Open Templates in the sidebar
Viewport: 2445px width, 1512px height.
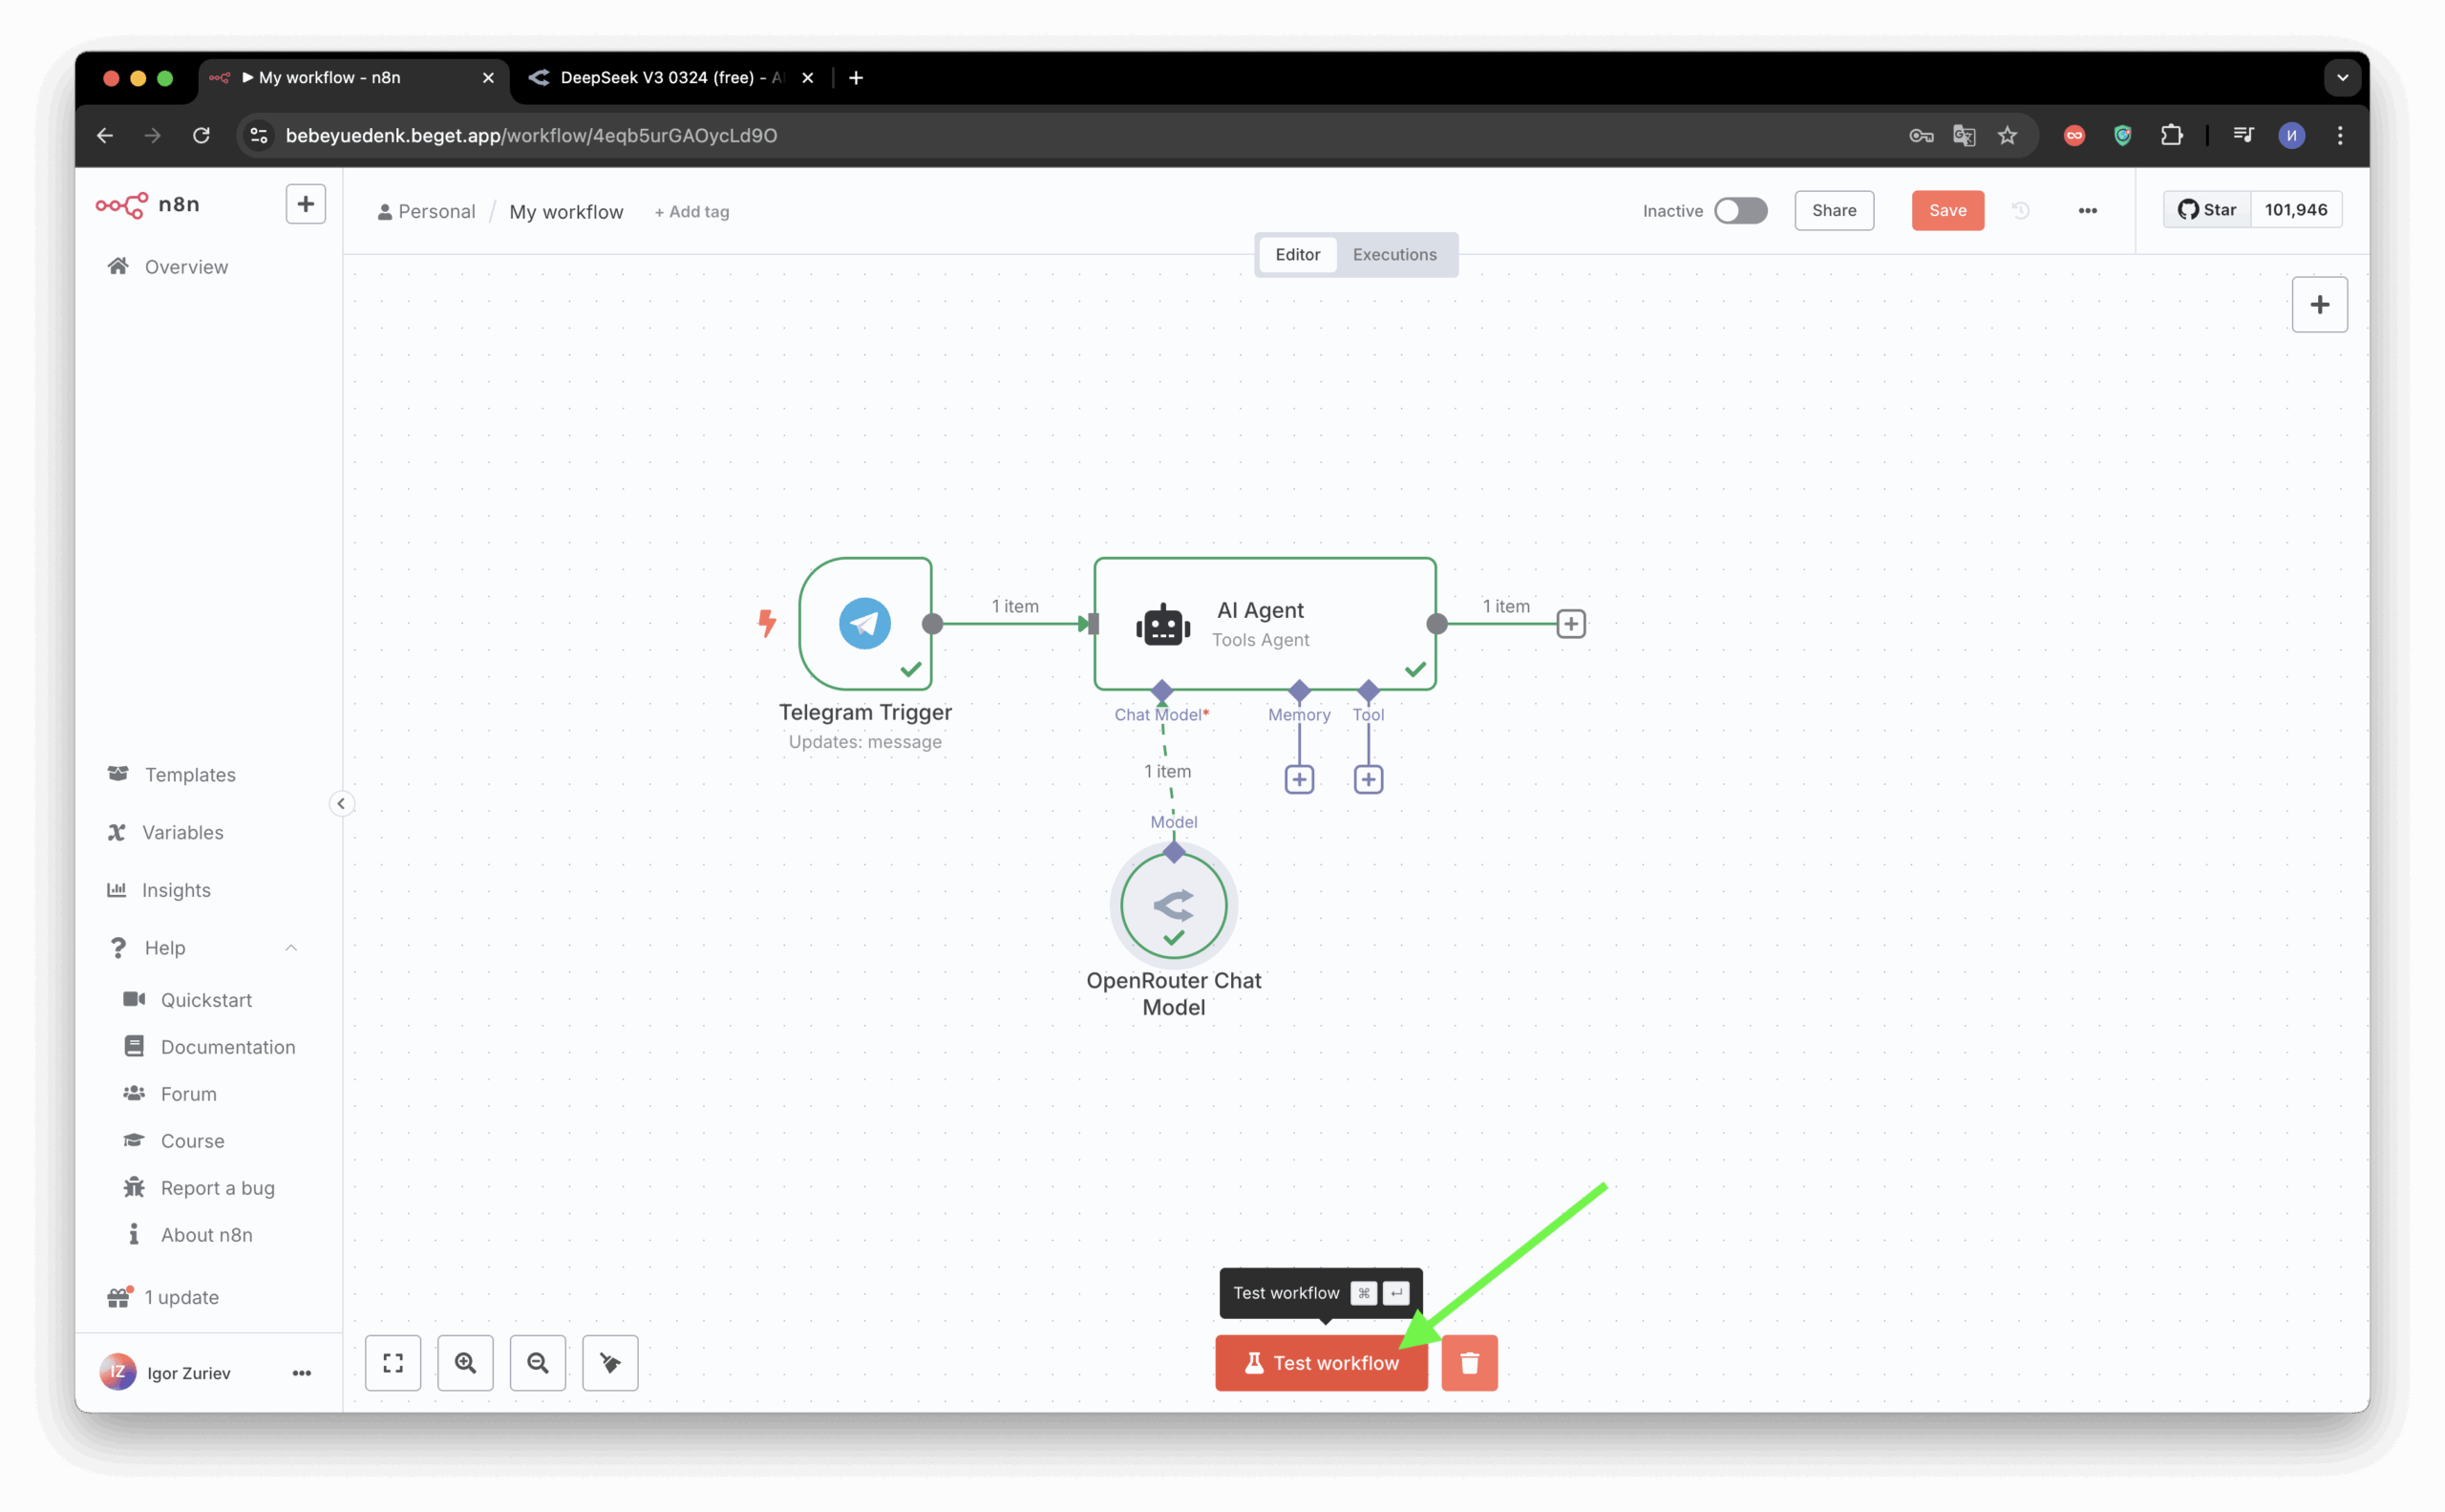(190, 774)
